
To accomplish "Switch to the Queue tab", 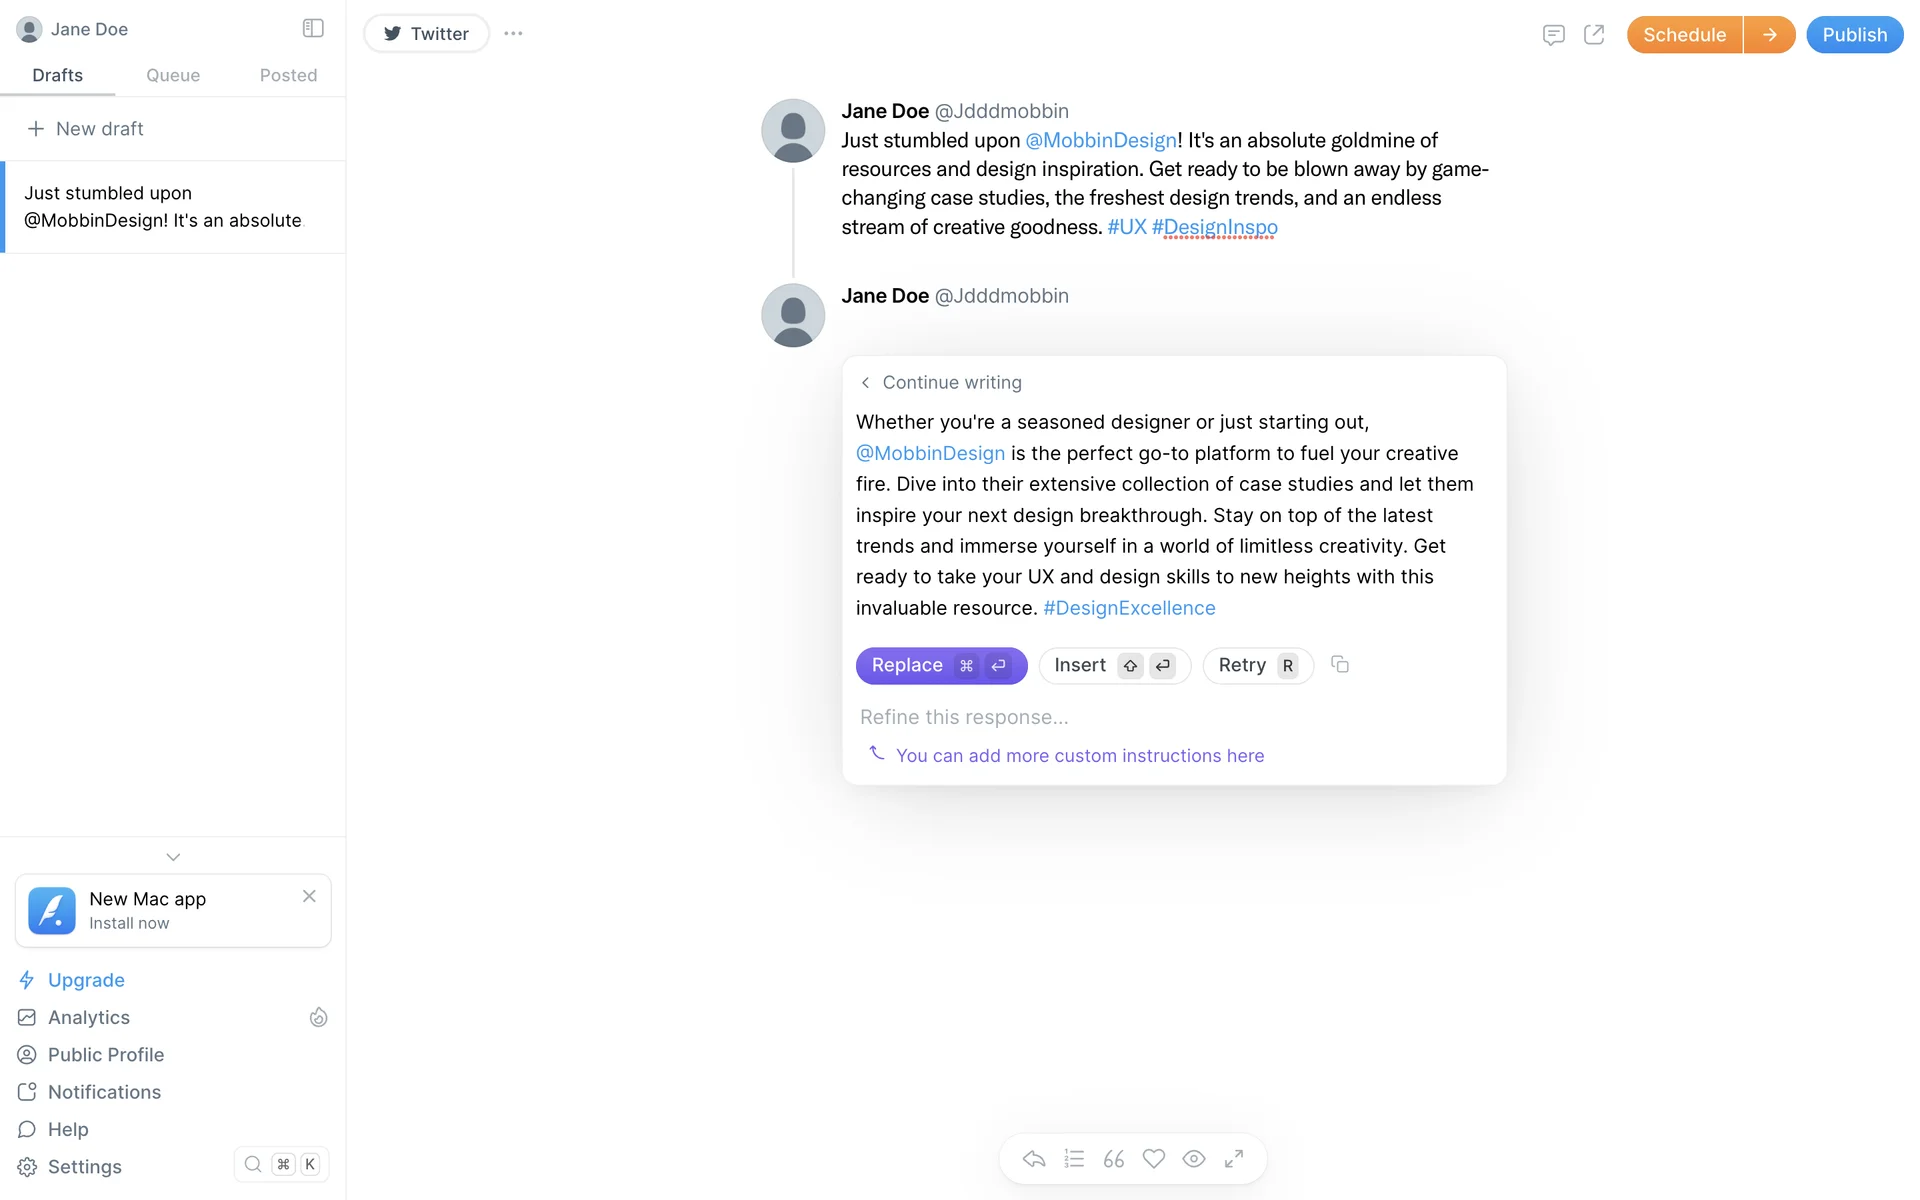I will (173, 76).
